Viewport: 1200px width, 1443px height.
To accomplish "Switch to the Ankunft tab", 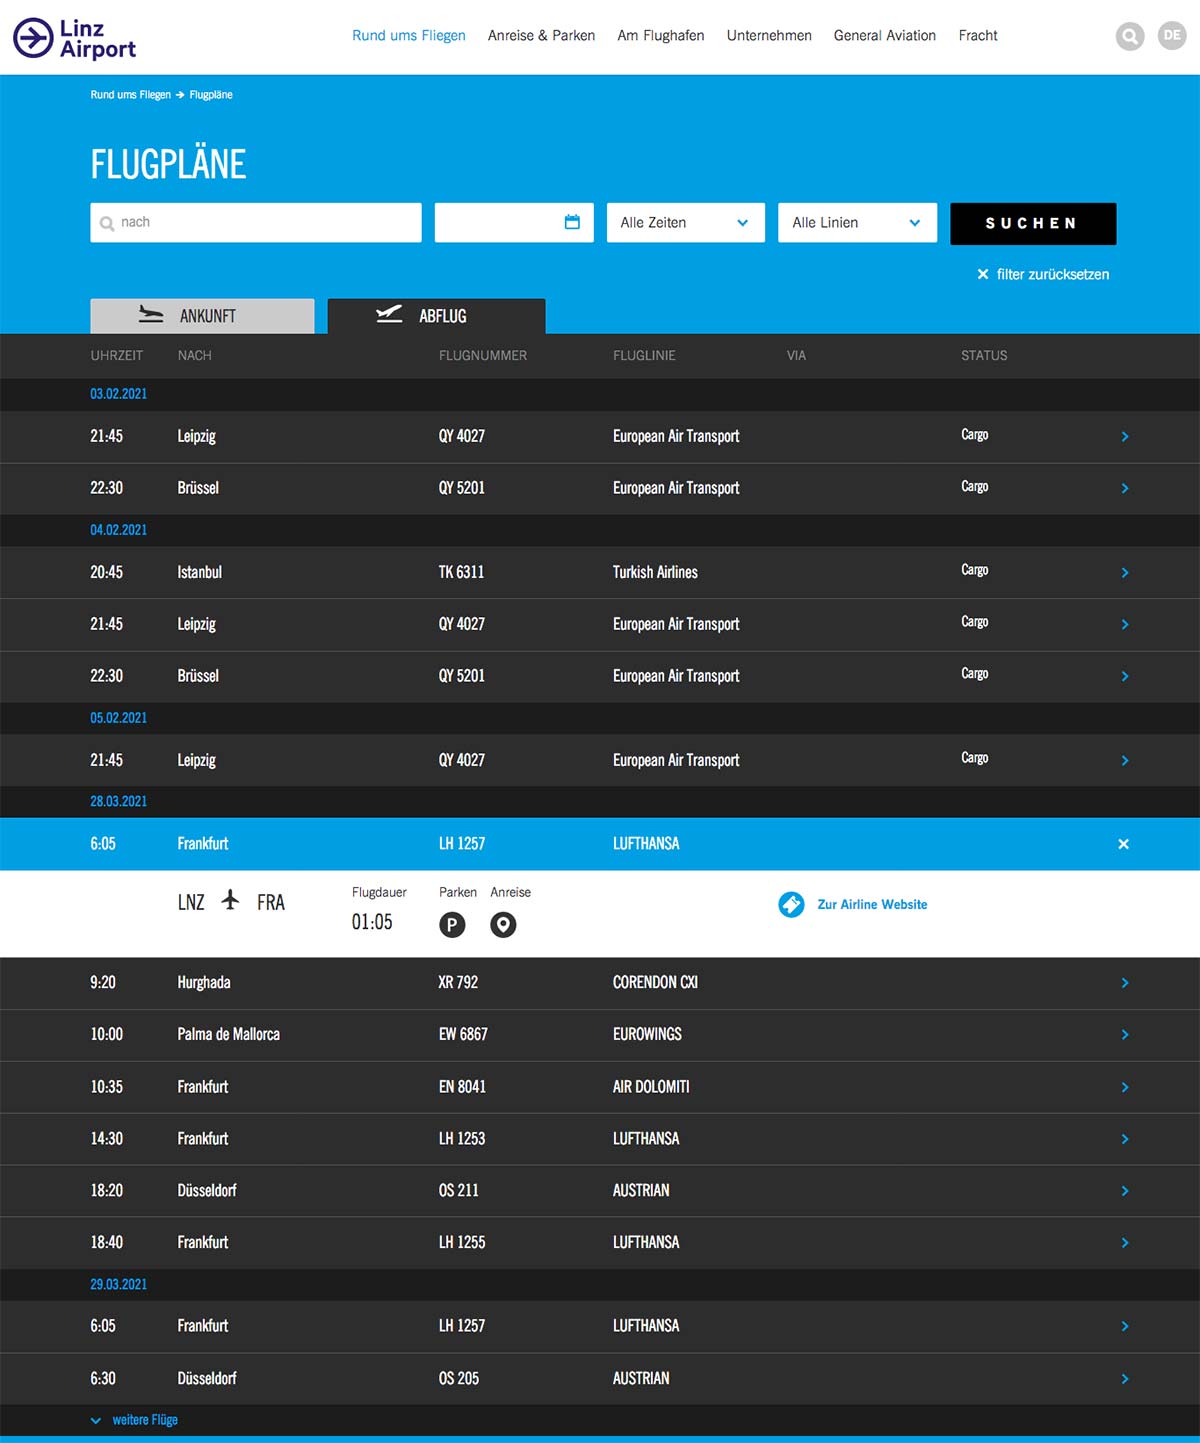I will pyautogui.click(x=202, y=316).
